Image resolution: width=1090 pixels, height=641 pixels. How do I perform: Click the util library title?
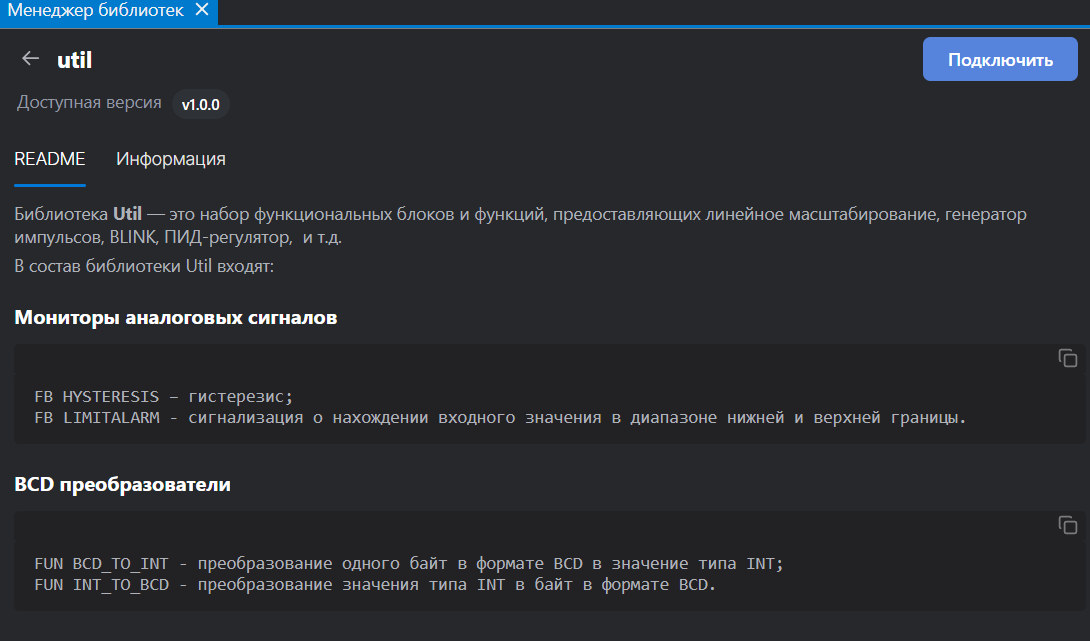(74, 60)
